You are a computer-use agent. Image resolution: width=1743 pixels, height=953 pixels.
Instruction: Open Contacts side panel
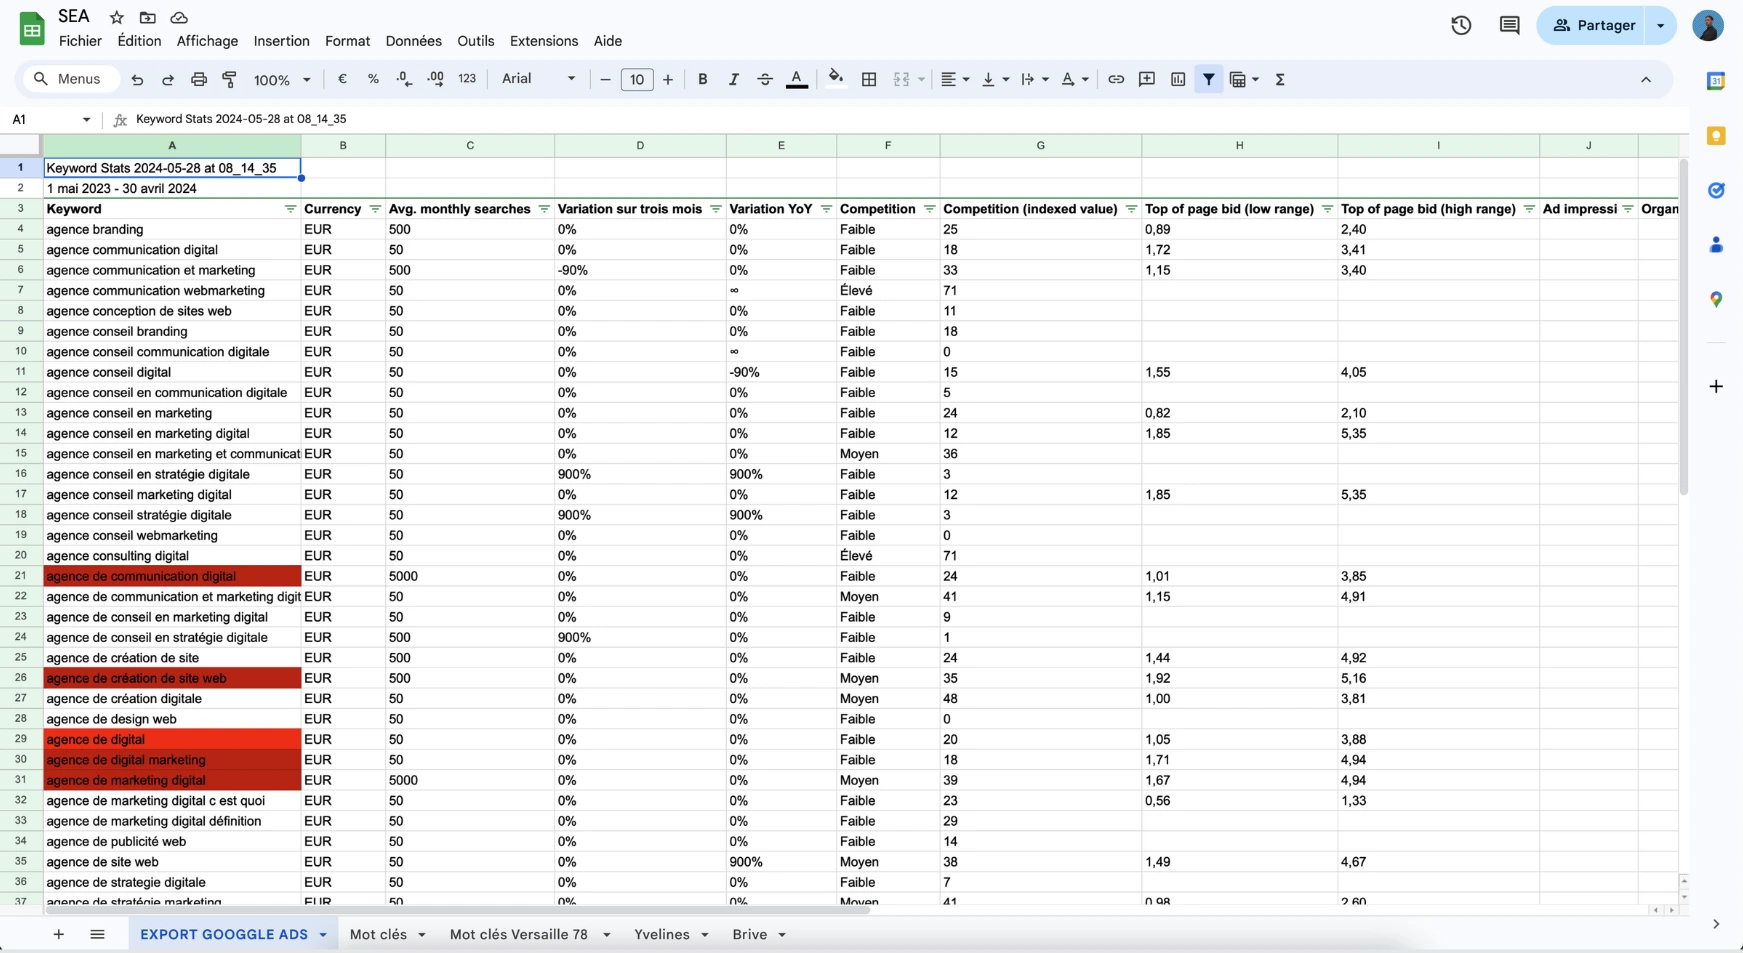[1716, 245]
